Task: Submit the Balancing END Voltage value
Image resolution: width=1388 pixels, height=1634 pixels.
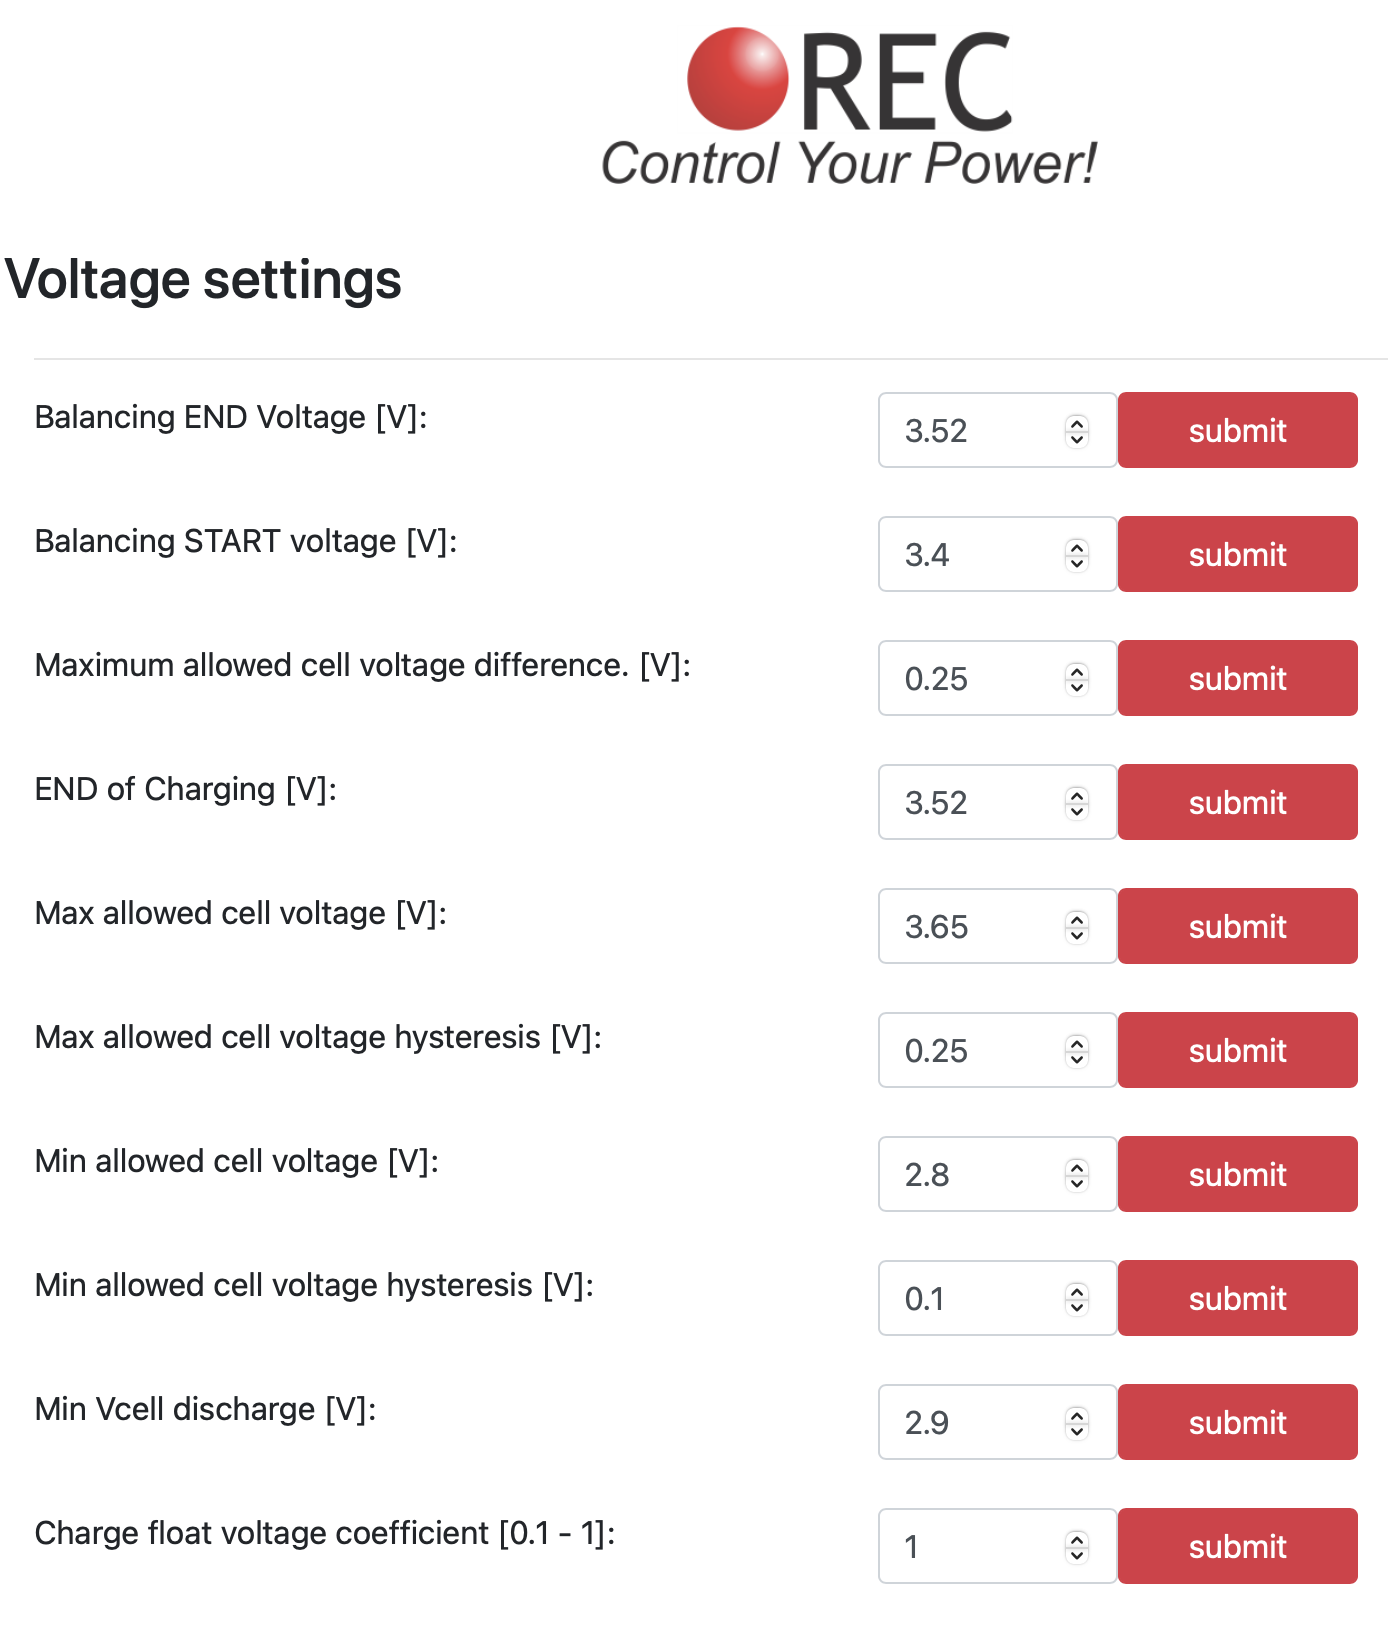Action: (1237, 431)
